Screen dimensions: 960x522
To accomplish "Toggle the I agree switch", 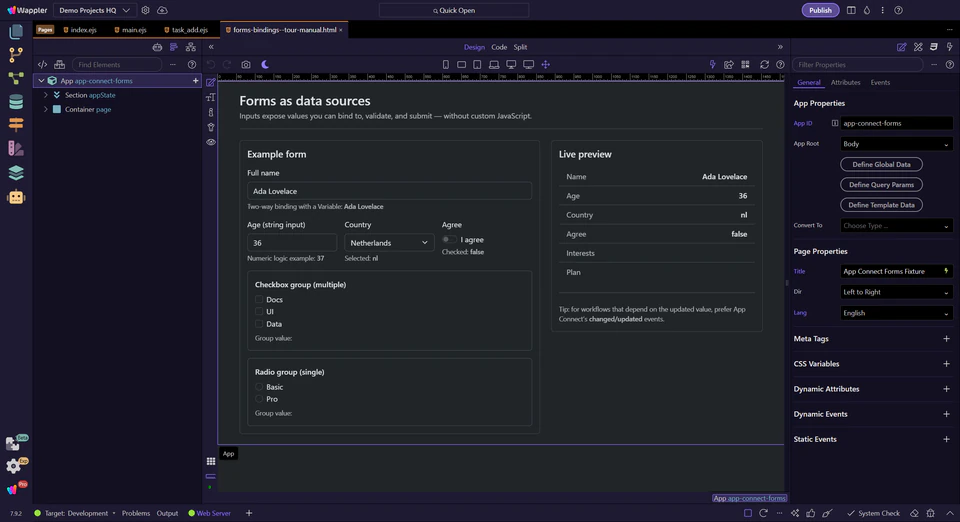I will point(449,239).
